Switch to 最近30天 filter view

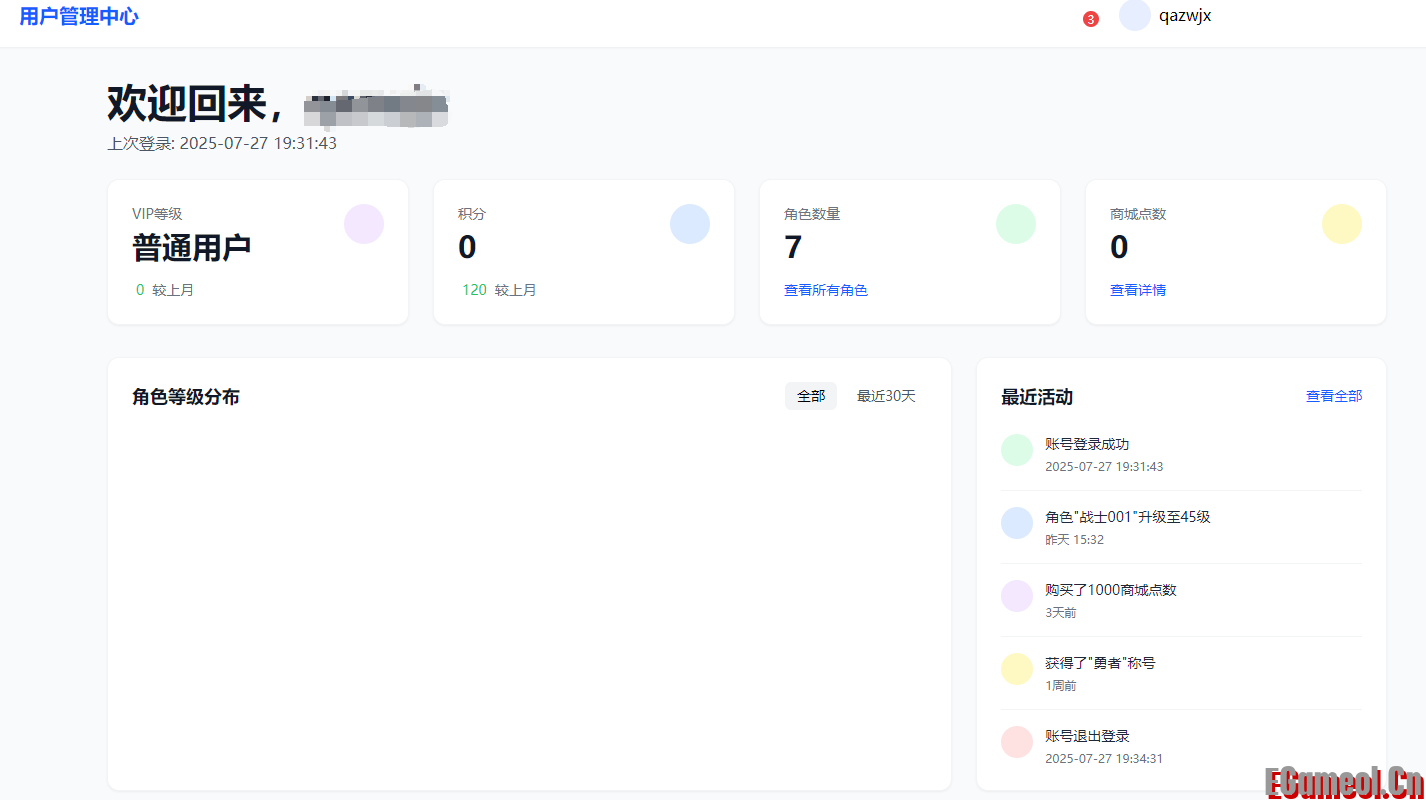click(885, 396)
